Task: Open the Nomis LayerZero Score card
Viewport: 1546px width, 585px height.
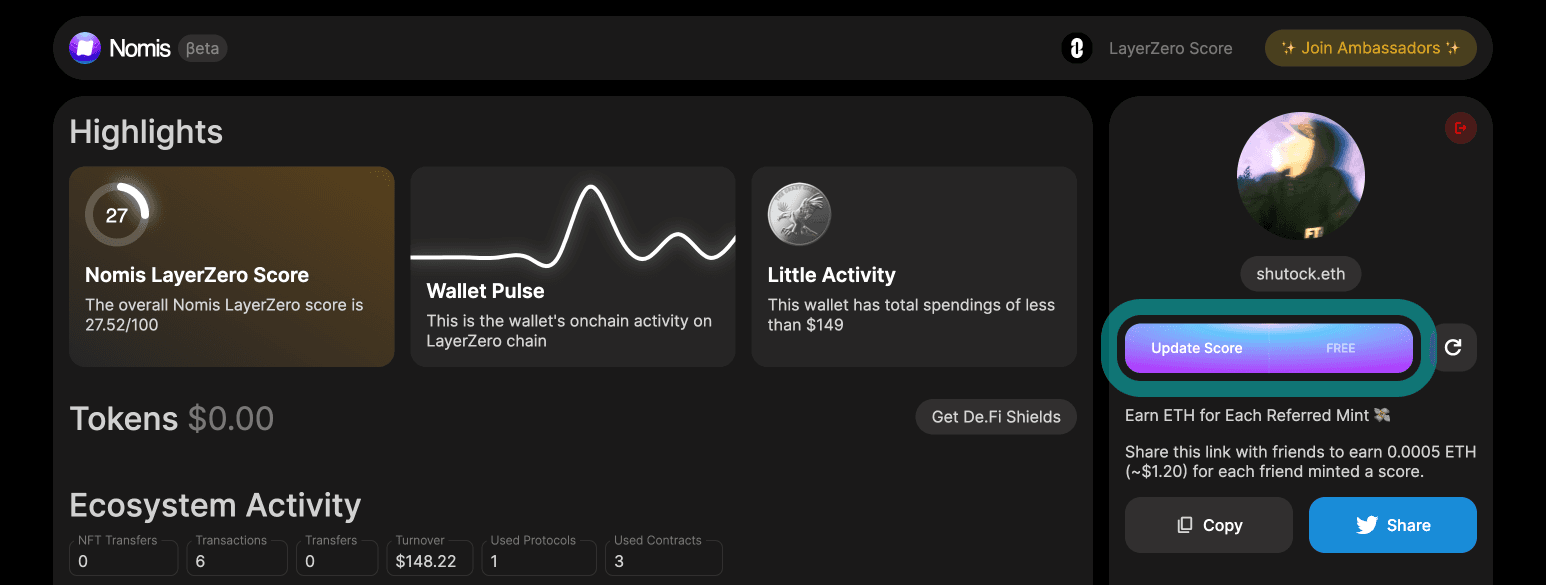Action: pyautogui.click(x=232, y=266)
